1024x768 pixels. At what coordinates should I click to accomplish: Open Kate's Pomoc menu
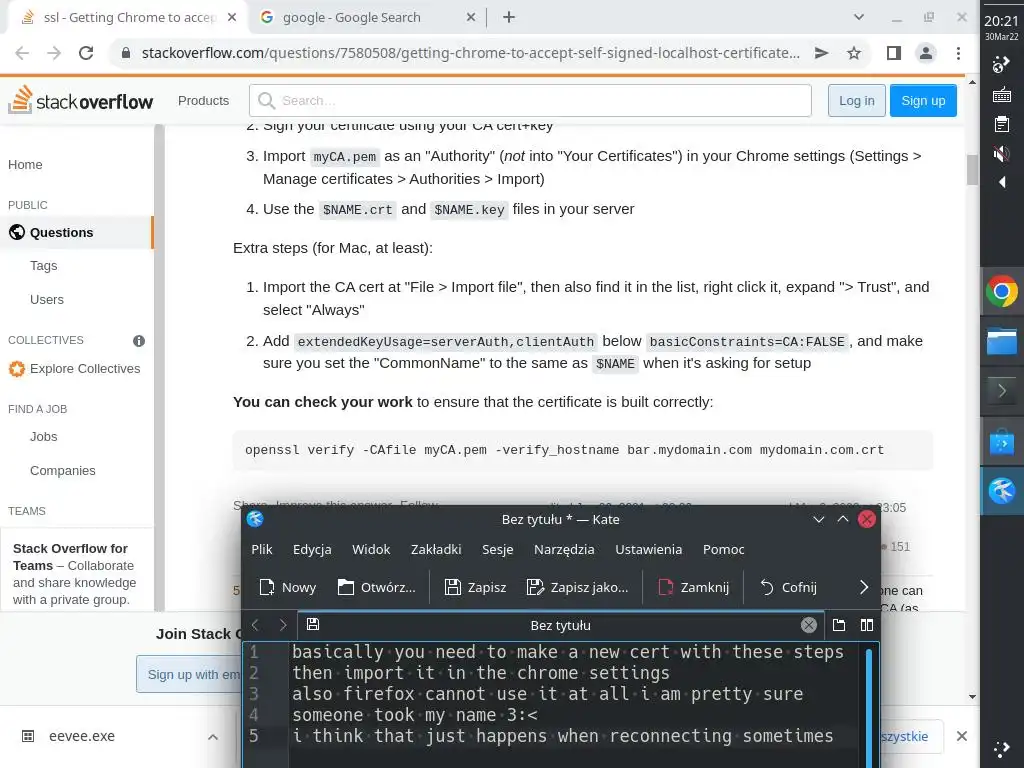click(724, 549)
